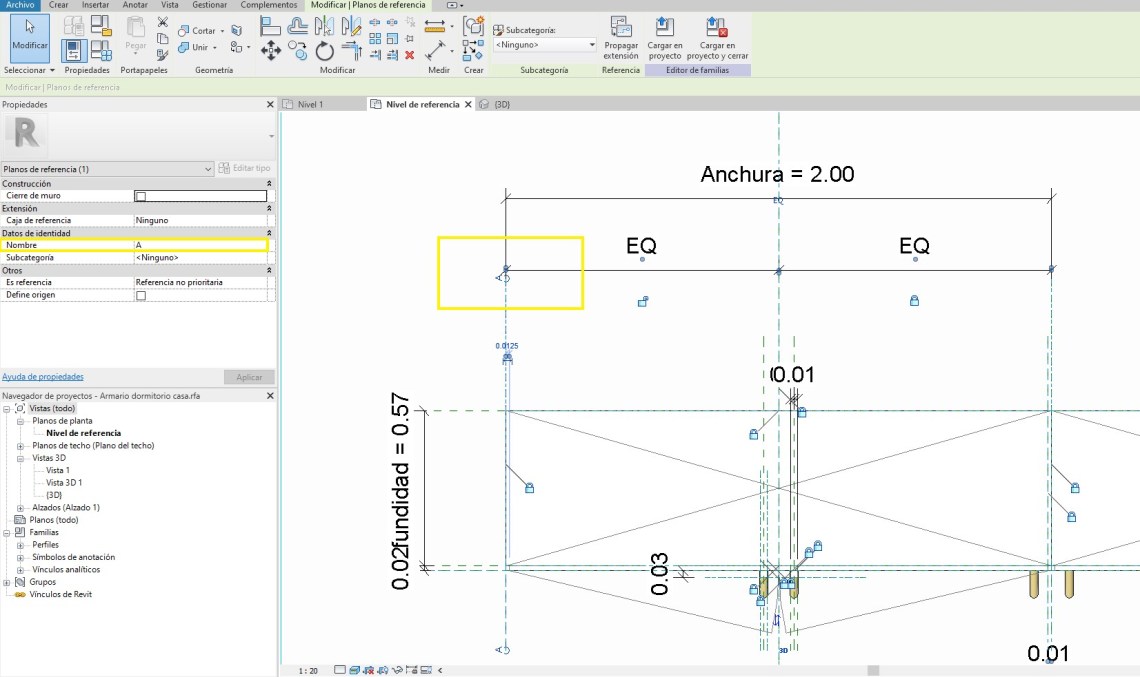1140x677 pixels.
Task: Open the Insertar ribbon tab
Action: coord(96,5)
